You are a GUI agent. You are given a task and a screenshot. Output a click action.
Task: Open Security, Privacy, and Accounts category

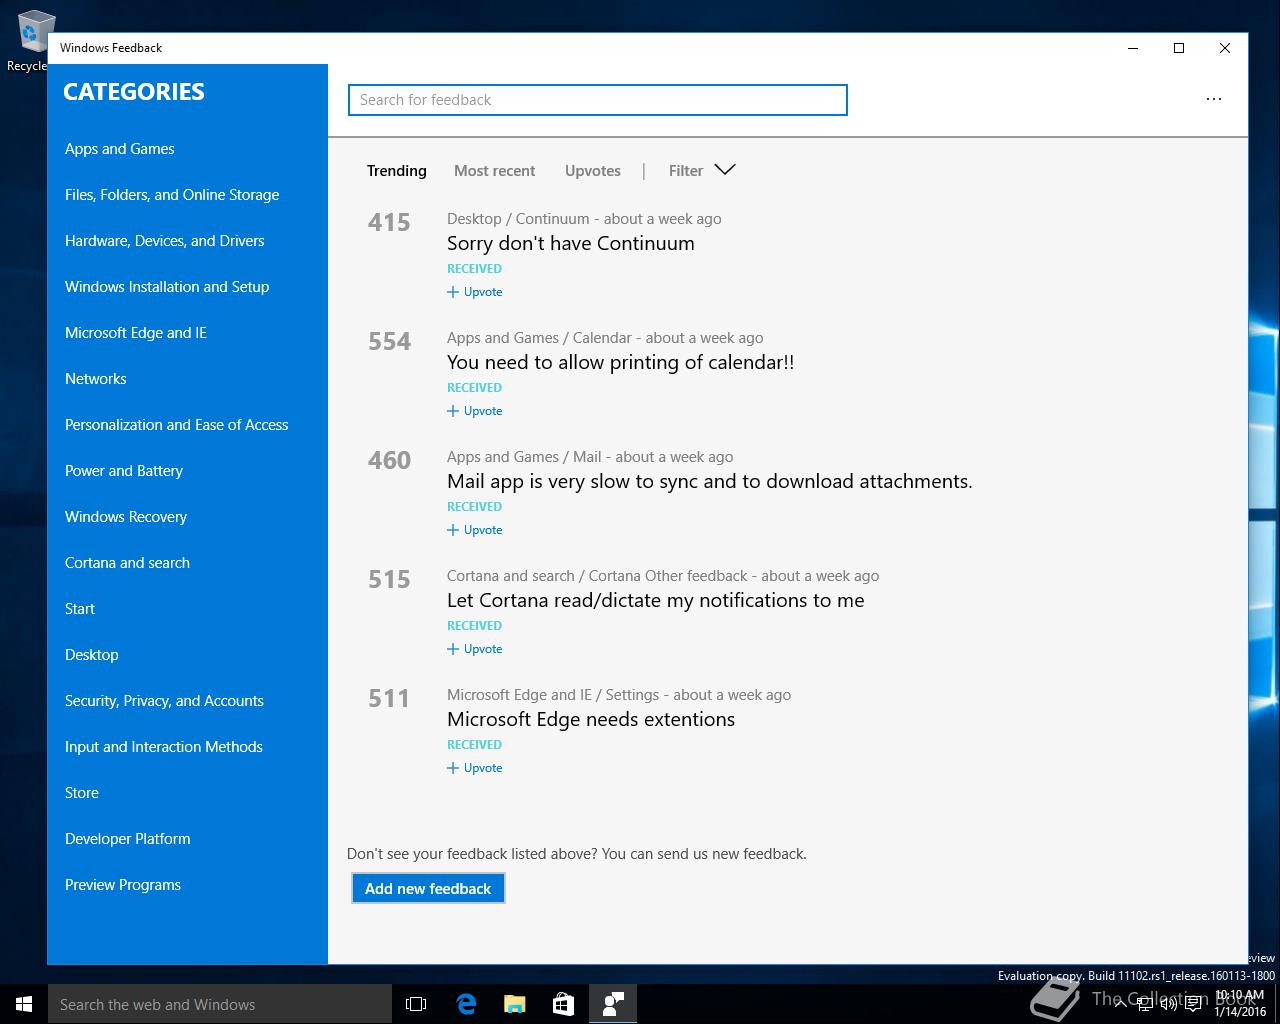[x=164, y=701]
